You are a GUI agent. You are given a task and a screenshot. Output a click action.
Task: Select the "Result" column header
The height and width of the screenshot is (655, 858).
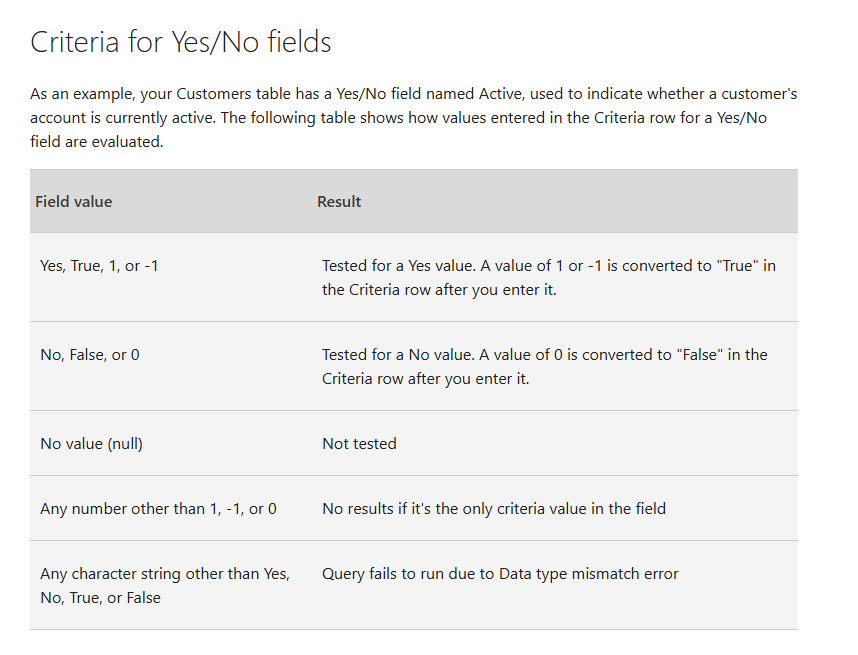click(339, 201)
